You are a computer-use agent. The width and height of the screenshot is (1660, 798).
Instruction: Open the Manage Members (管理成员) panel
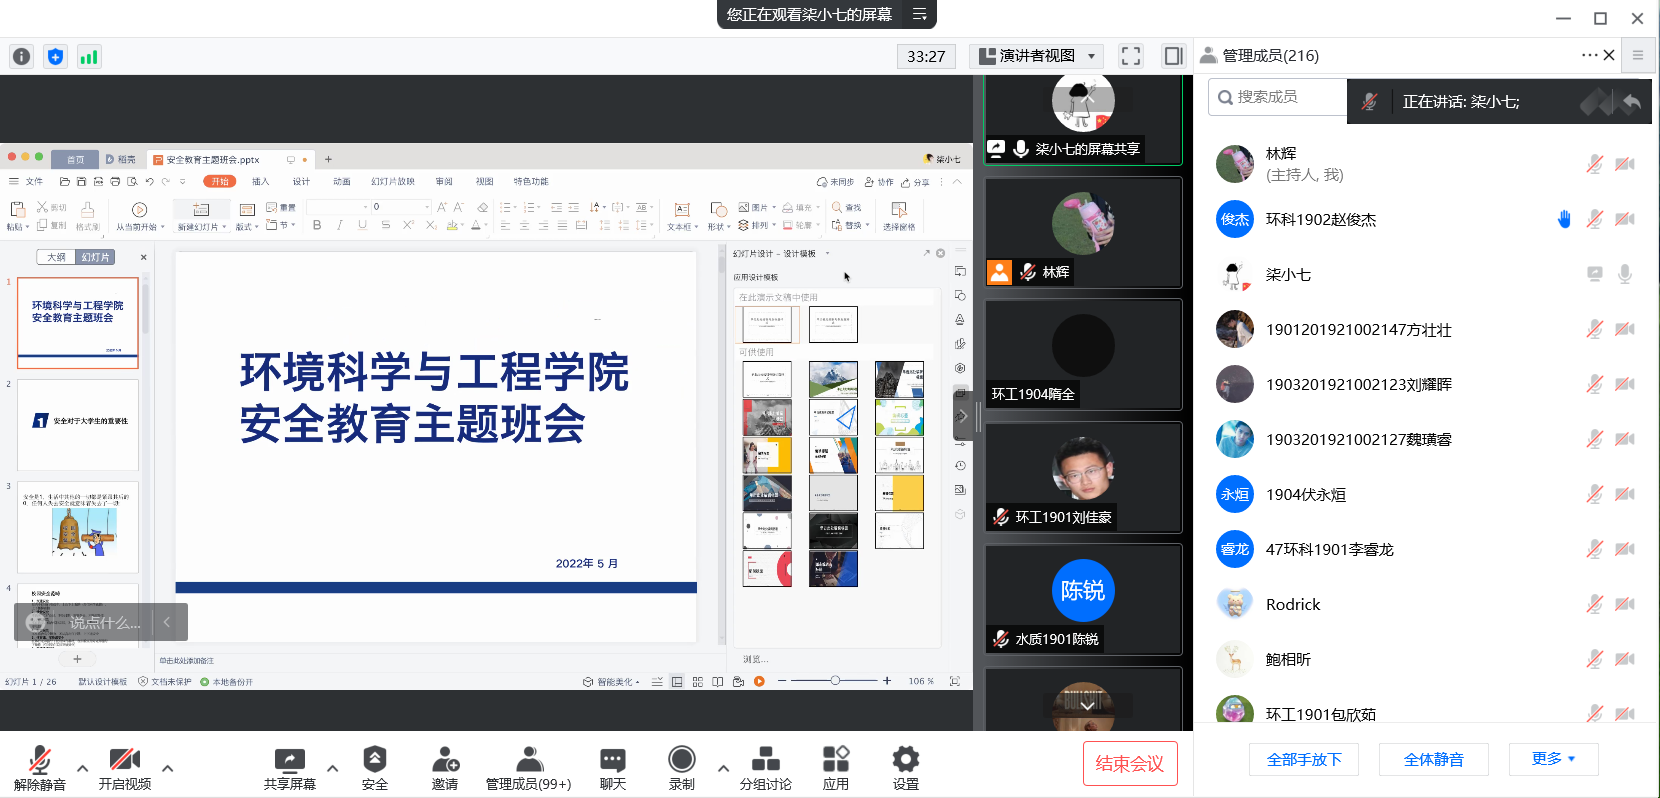(x=528, y=761)
